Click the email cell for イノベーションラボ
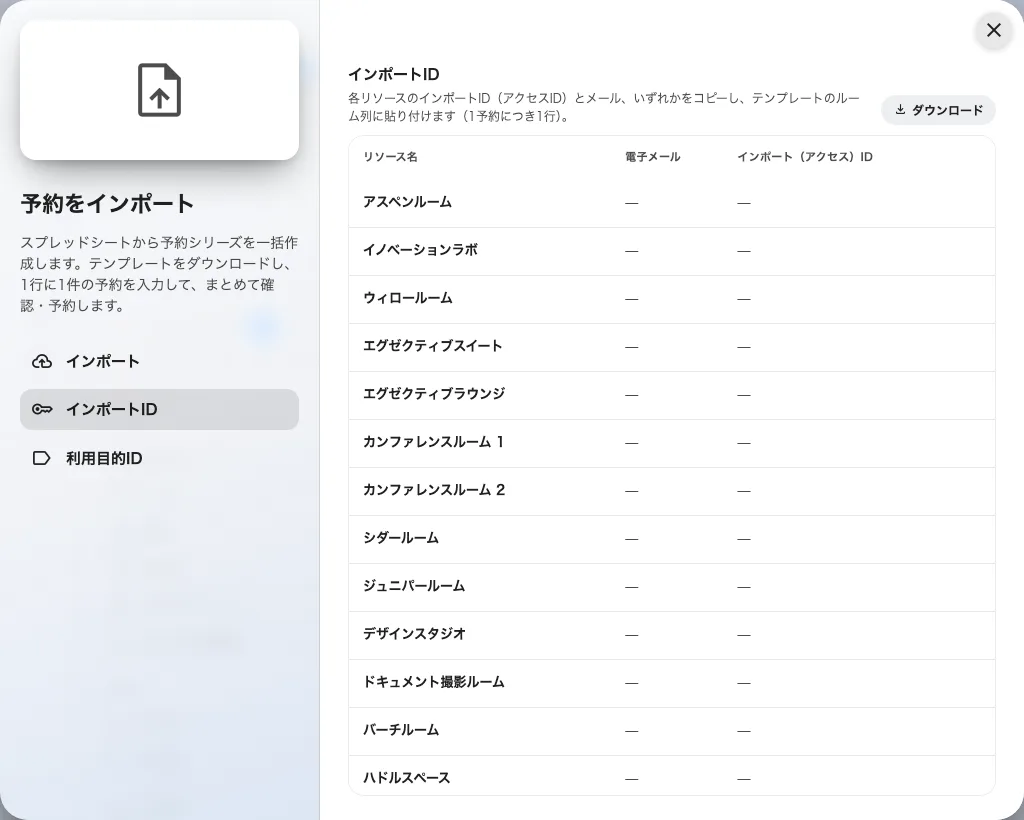 click(631, 251)
